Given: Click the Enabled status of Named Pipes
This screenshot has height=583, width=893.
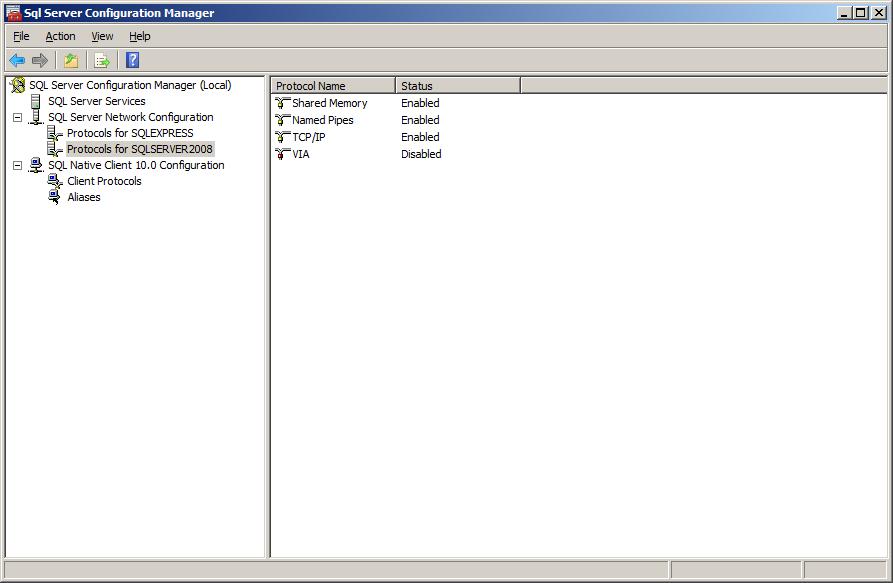Looking at the screenshot, I should tap(420, 120).
